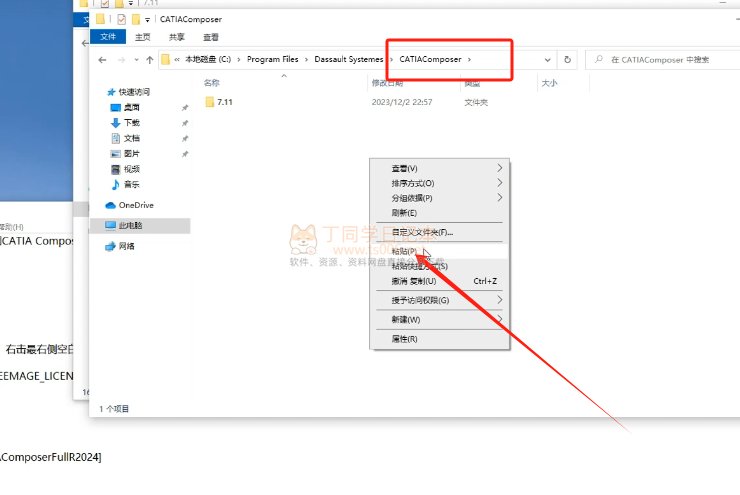Unpin 图片 using its pin icon
The width and height of the screenshot is (740, 495).
coord(185,154)
